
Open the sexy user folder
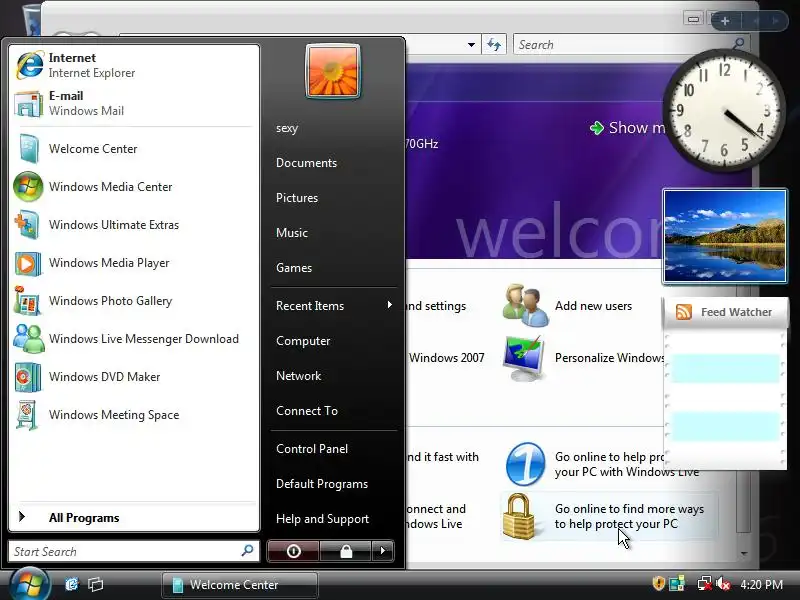[287, 128]
